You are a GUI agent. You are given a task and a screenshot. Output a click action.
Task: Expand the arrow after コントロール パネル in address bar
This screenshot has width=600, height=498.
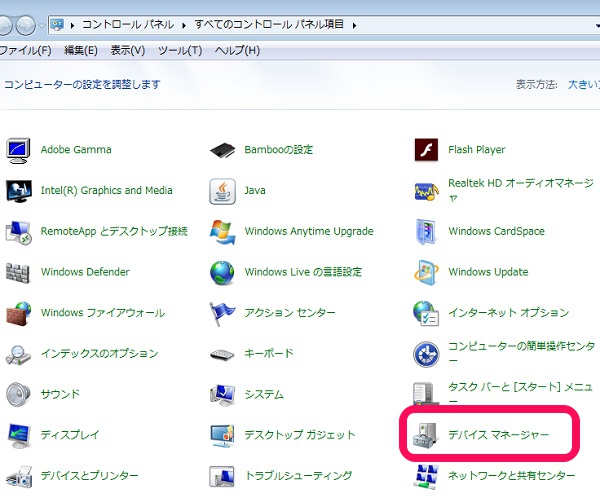pyautogui.click(x=184, y=26)
